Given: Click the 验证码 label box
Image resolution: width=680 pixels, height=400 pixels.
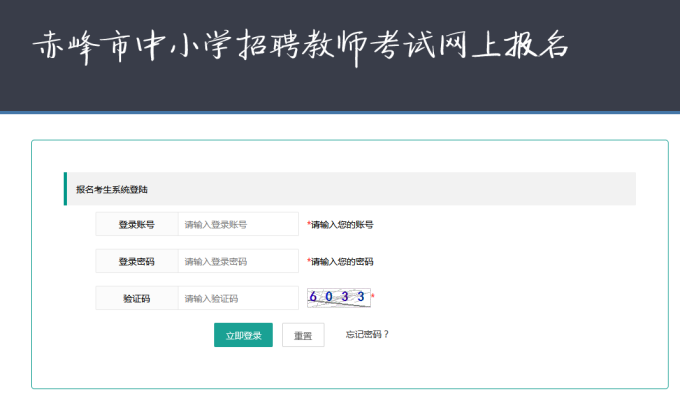Looking at the screenshot, I should (137, 299).
